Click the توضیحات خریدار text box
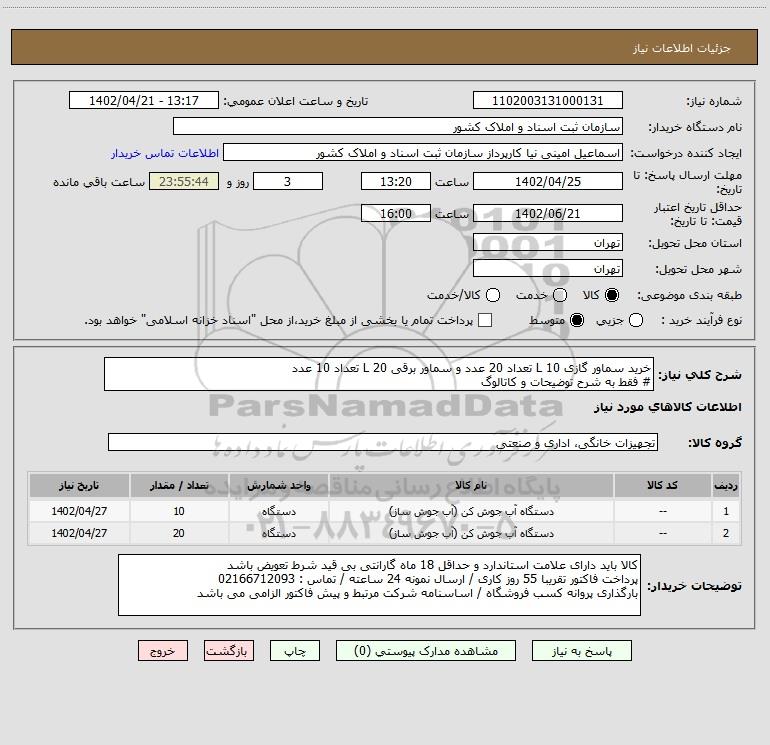Viewport: 770px width, 745px height. point(380,585)
